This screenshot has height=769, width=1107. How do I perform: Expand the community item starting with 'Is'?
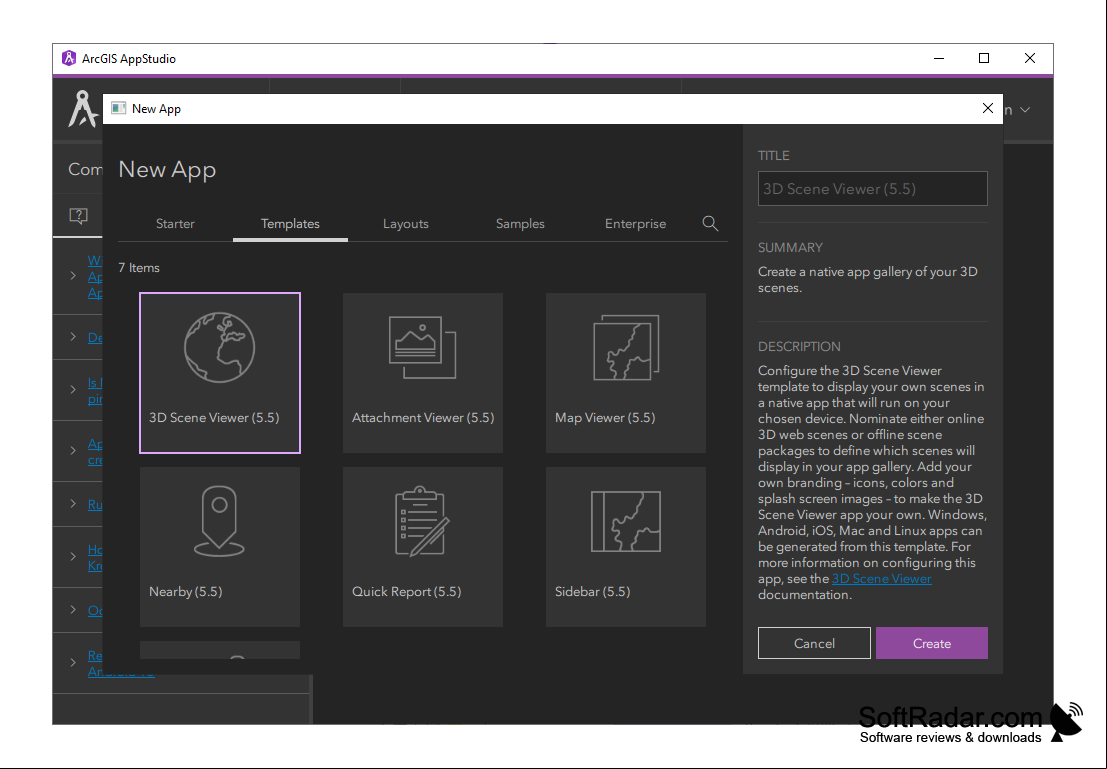point(73,390)
